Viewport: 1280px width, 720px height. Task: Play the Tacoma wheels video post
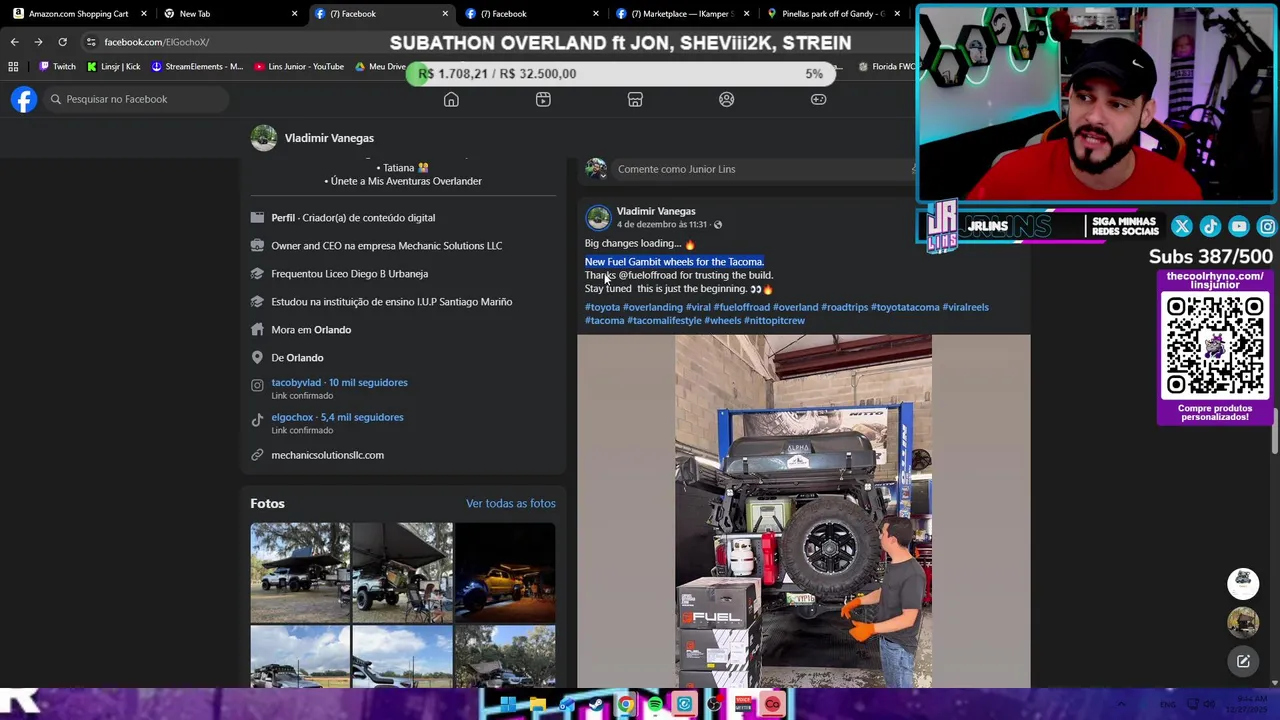(x=803, y=512)
